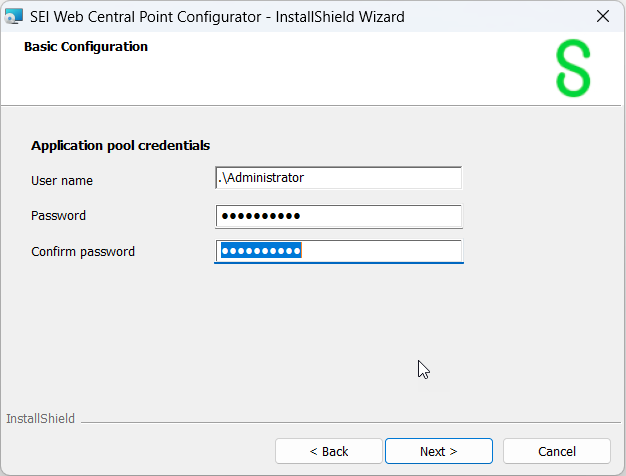Proceed by pressing the Next button
Viewport: 626px width, 476px height.
[x=438, y=451]
